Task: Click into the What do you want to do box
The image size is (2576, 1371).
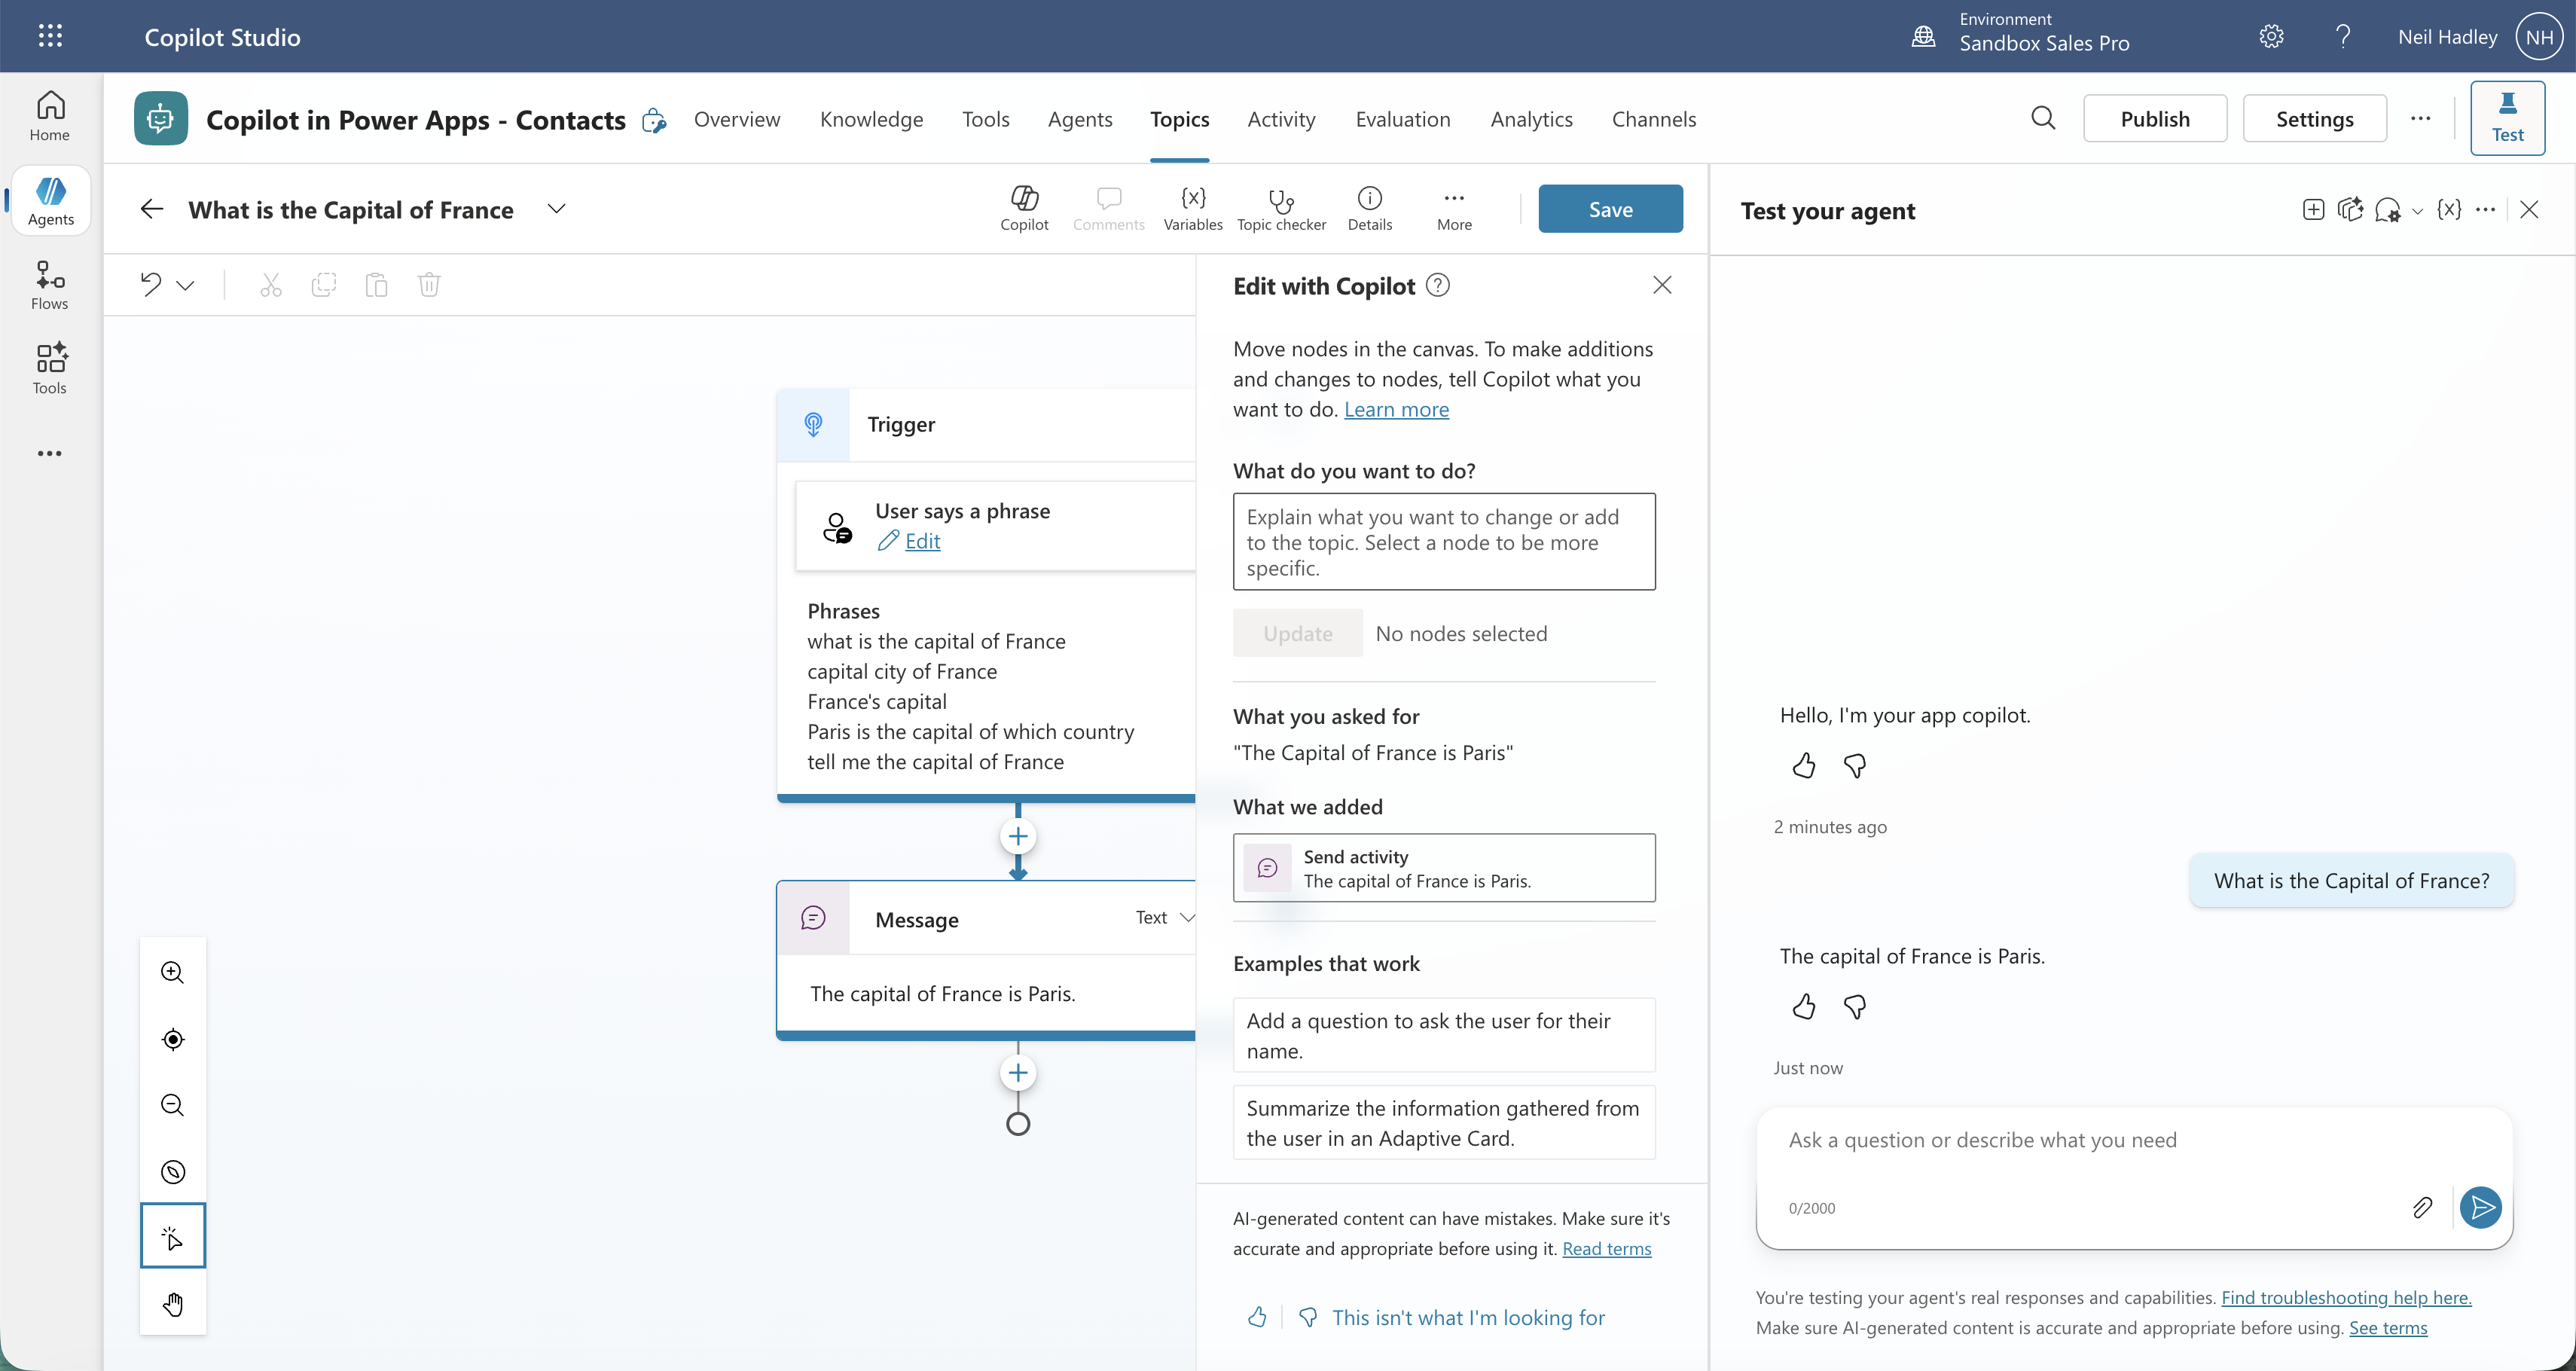Action: [x=1444, y=541]
